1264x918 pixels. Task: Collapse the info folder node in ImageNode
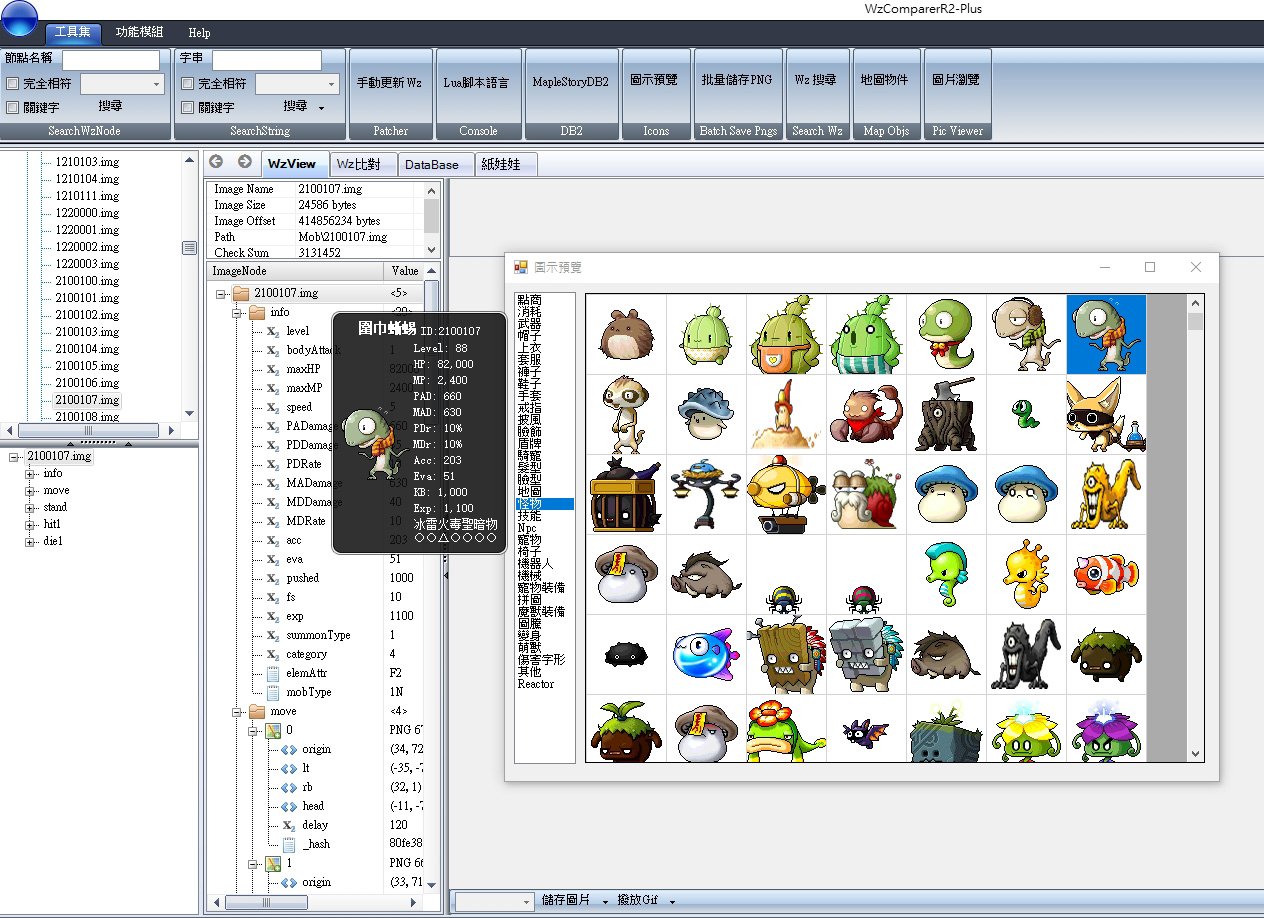click(237, 312)
